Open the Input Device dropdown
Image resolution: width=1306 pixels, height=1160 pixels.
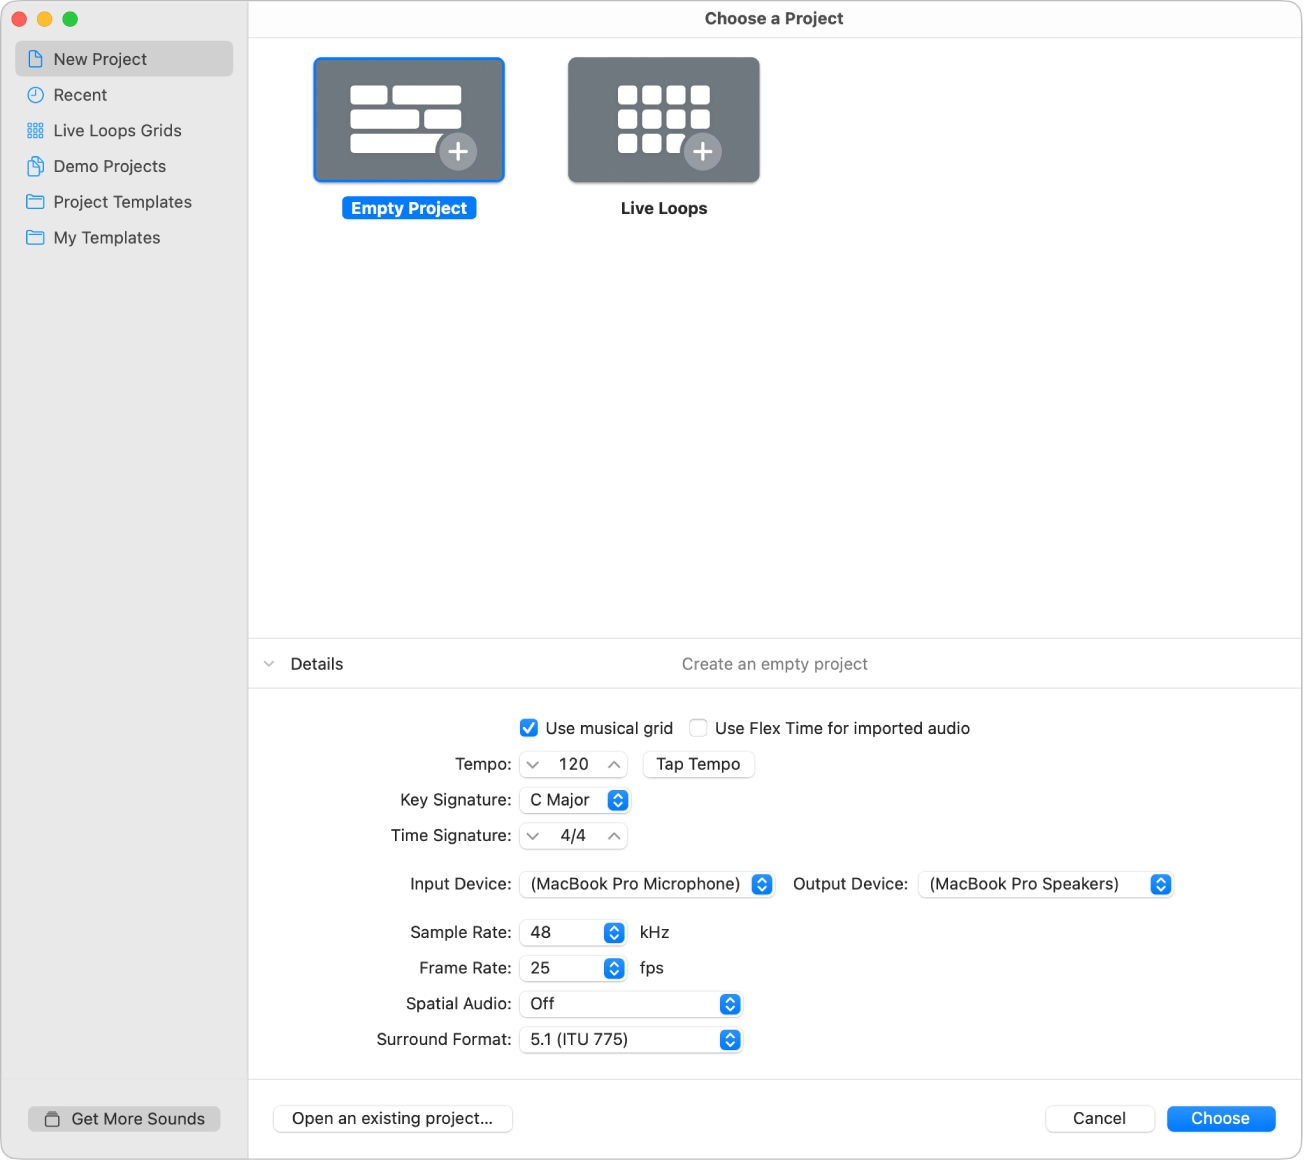coord(647,884)
